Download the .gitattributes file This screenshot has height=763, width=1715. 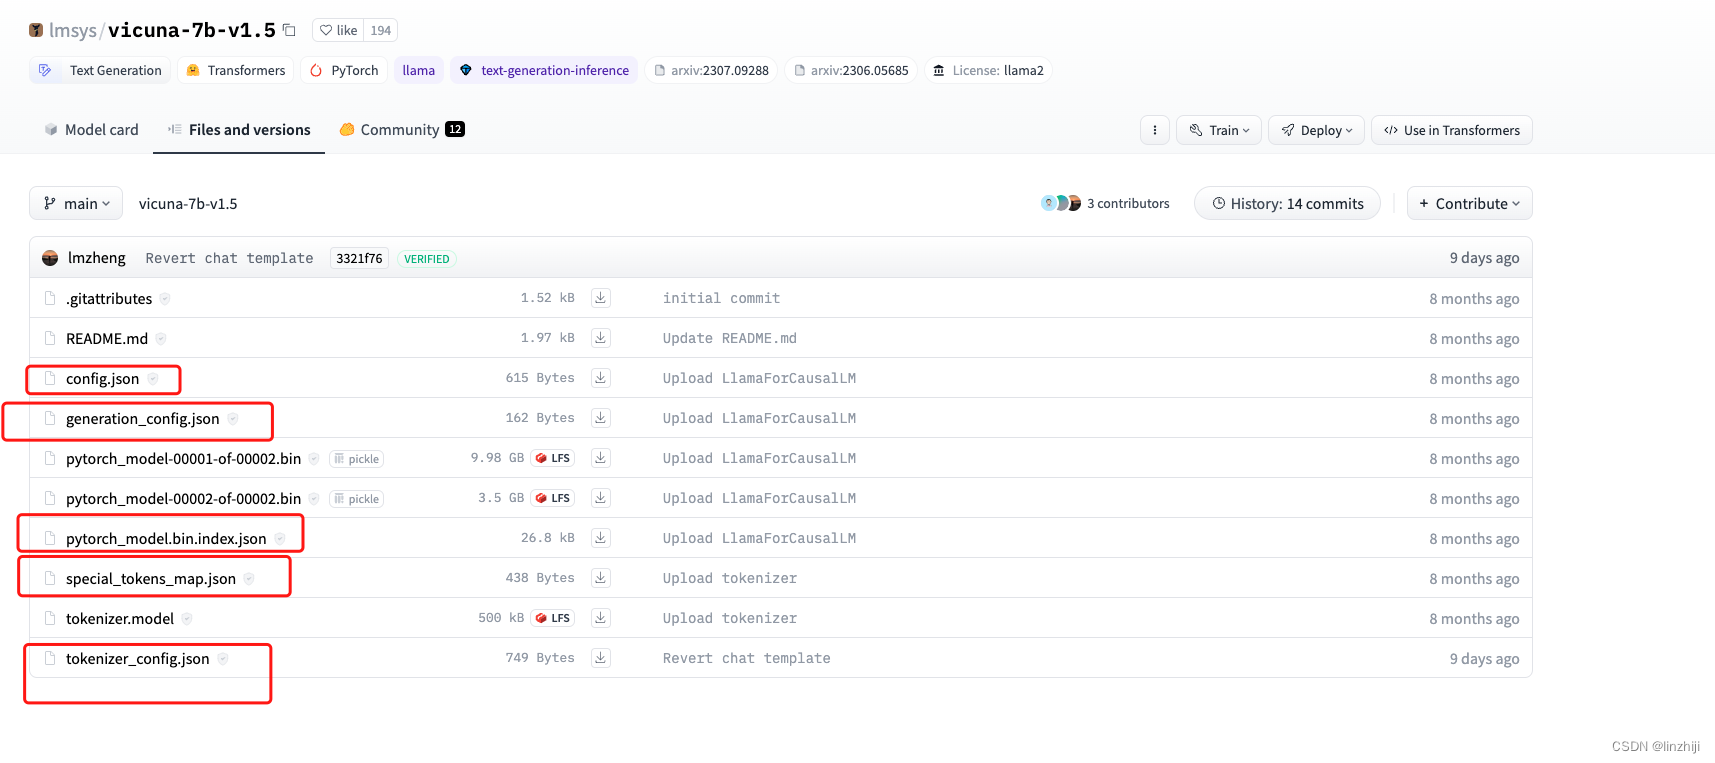click(x=601, y=297)
